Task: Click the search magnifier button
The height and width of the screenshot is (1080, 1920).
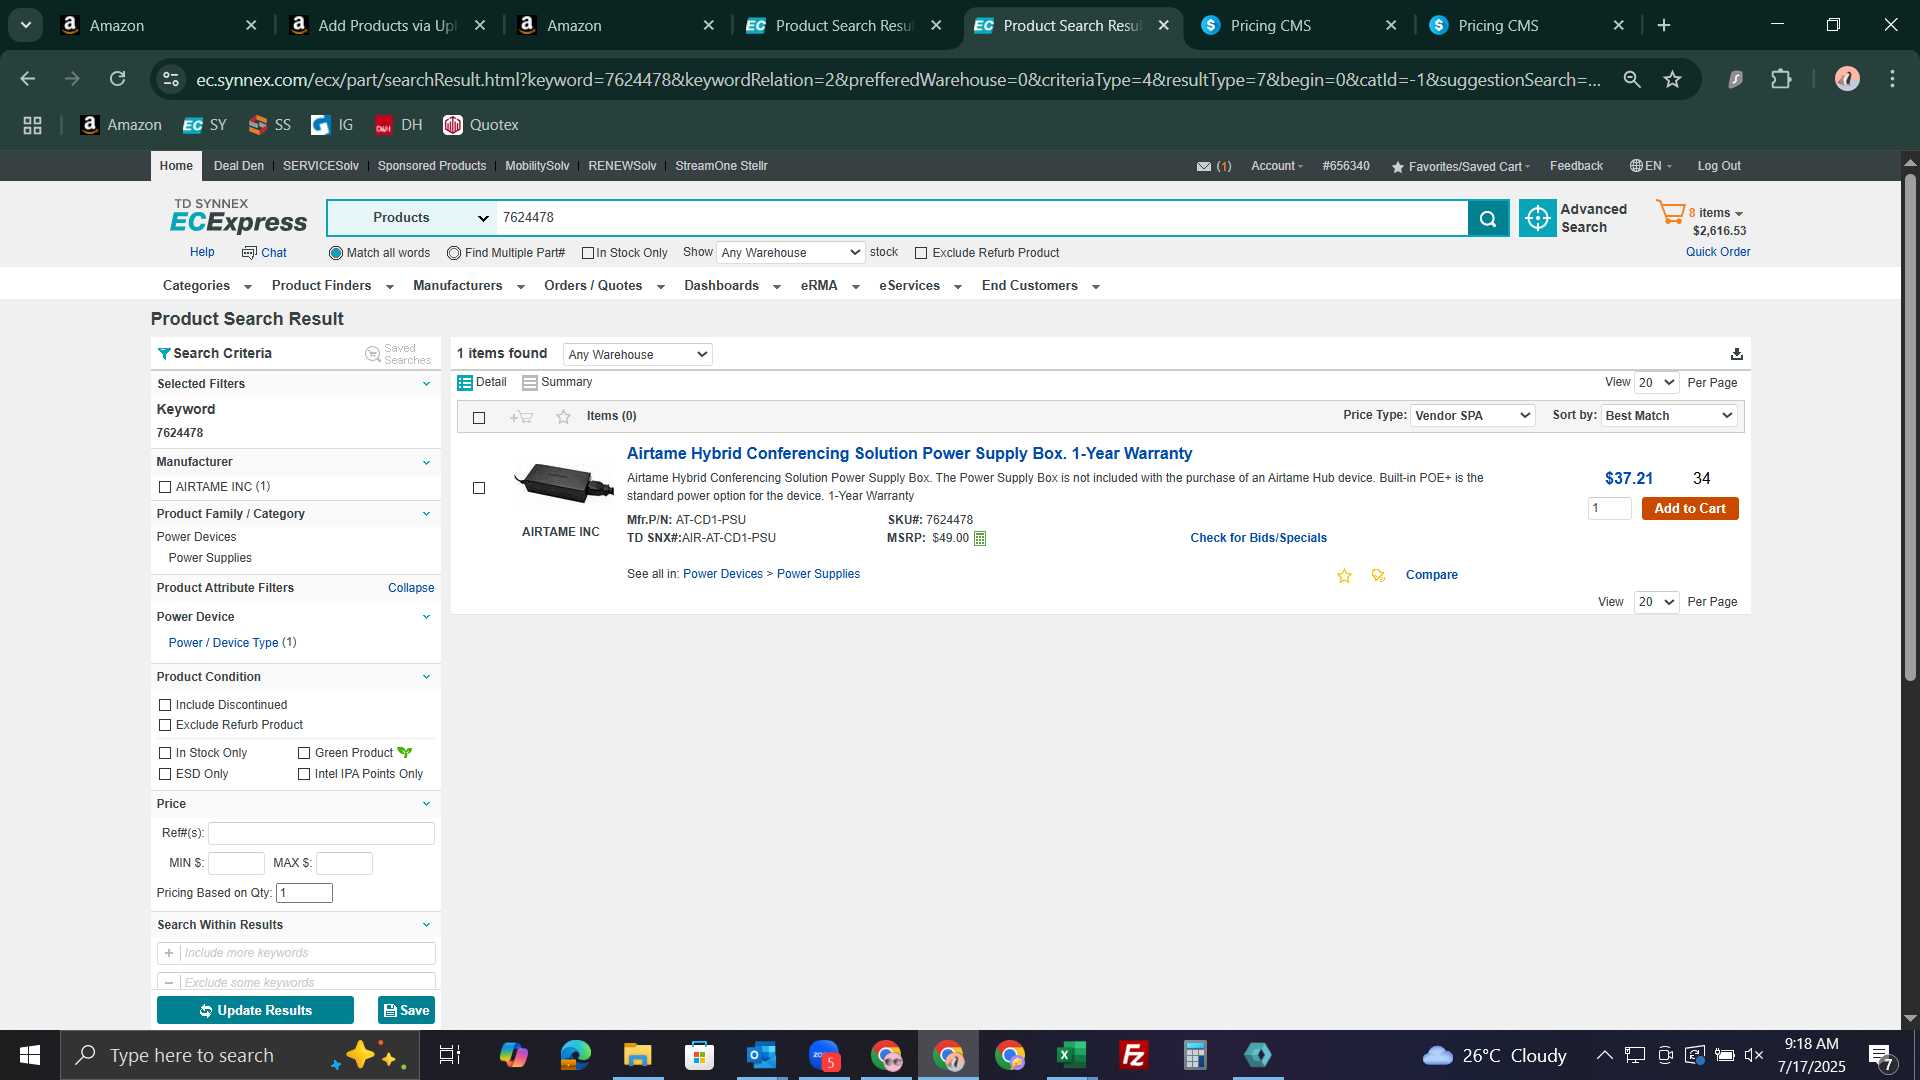Action: (1488, 218)
